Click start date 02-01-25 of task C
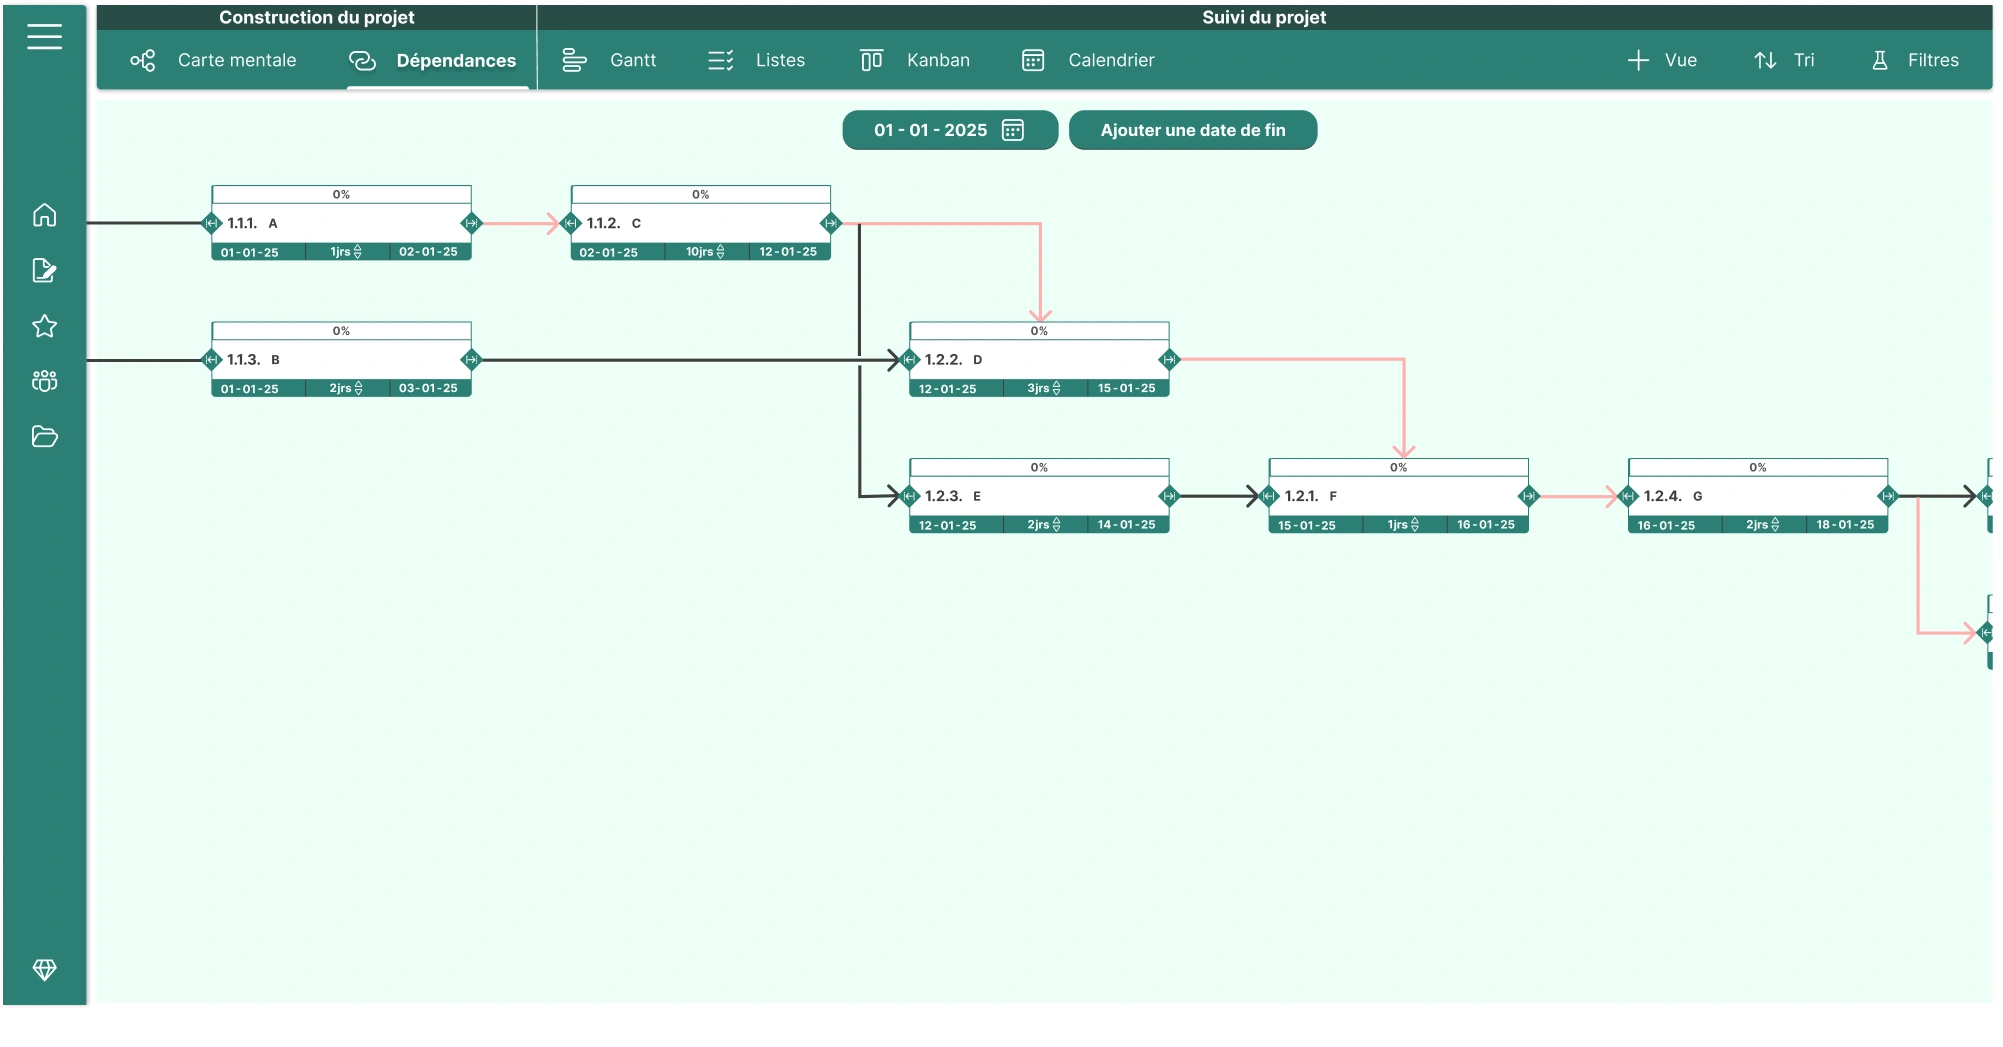Viewport: 2003px width, 1047px height. pos(609,252)
